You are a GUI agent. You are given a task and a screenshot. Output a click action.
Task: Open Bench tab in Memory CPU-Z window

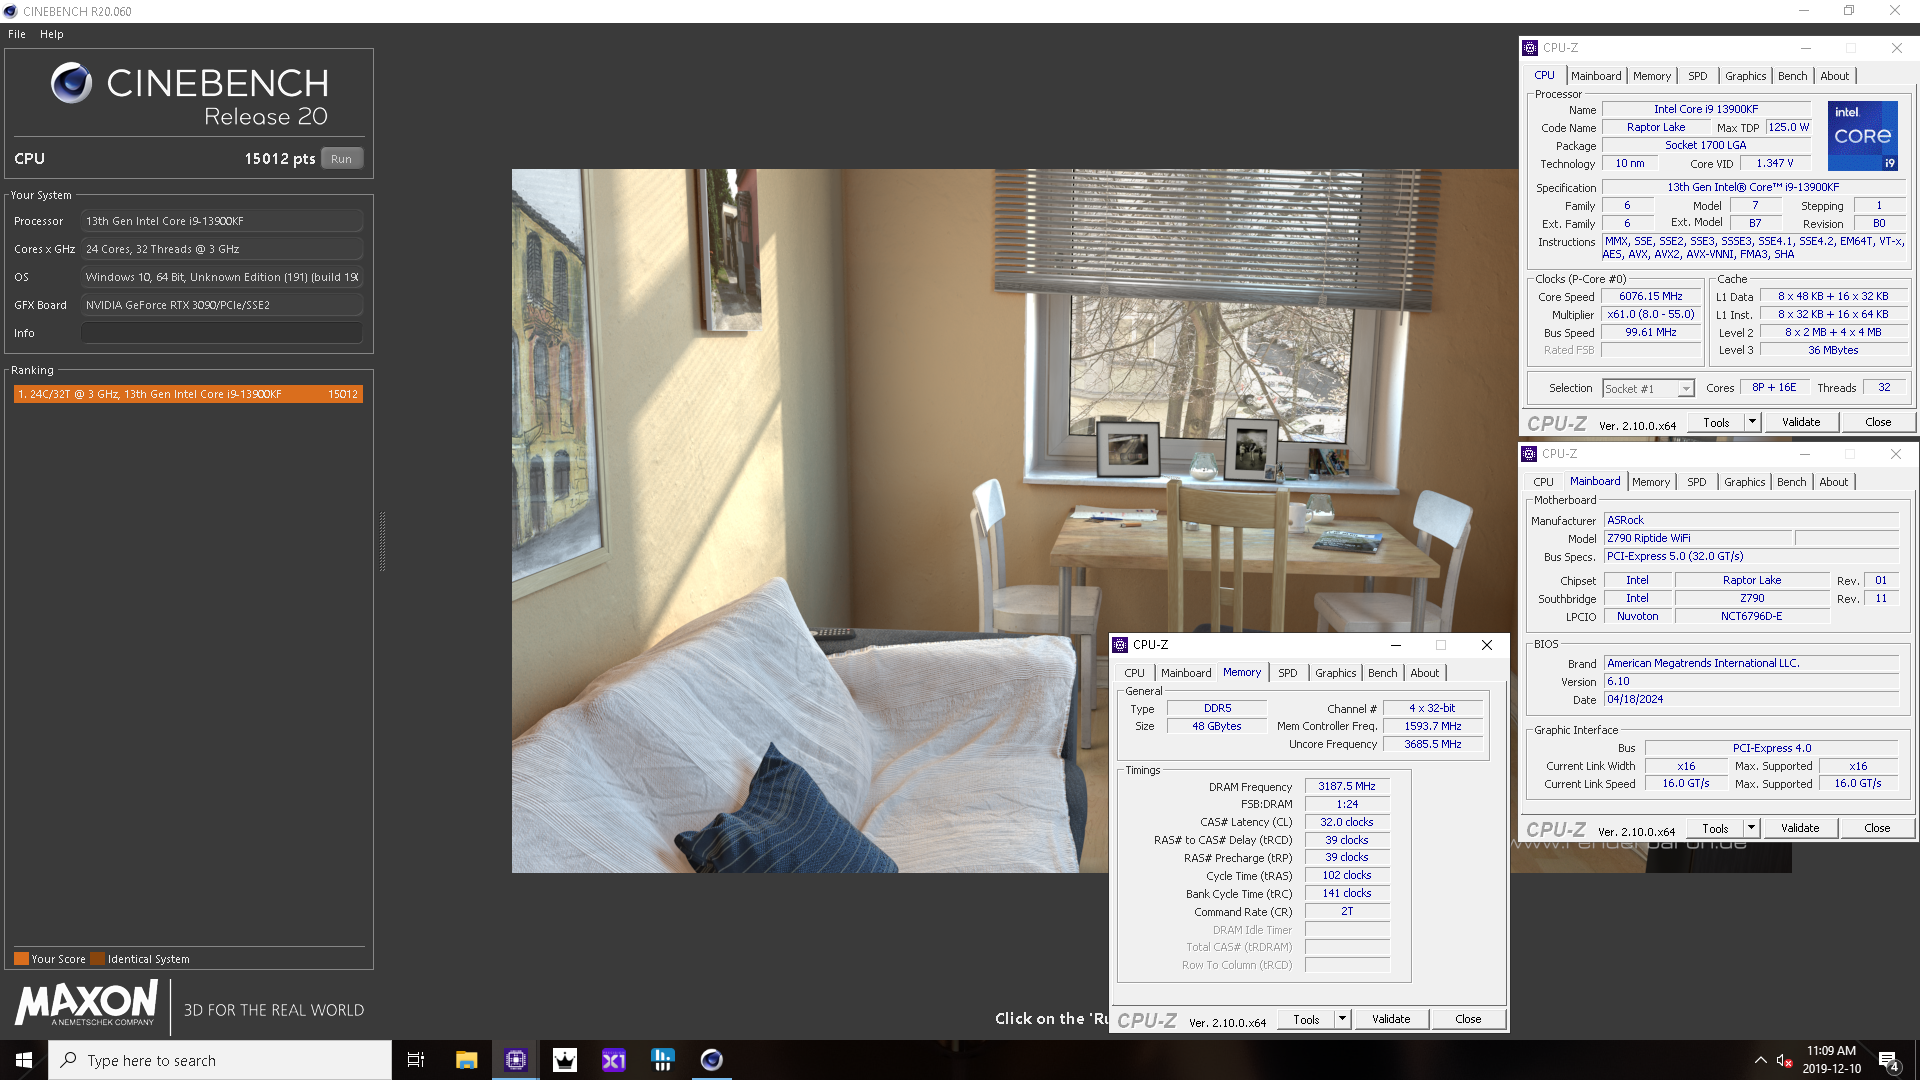coord(1382,673)
